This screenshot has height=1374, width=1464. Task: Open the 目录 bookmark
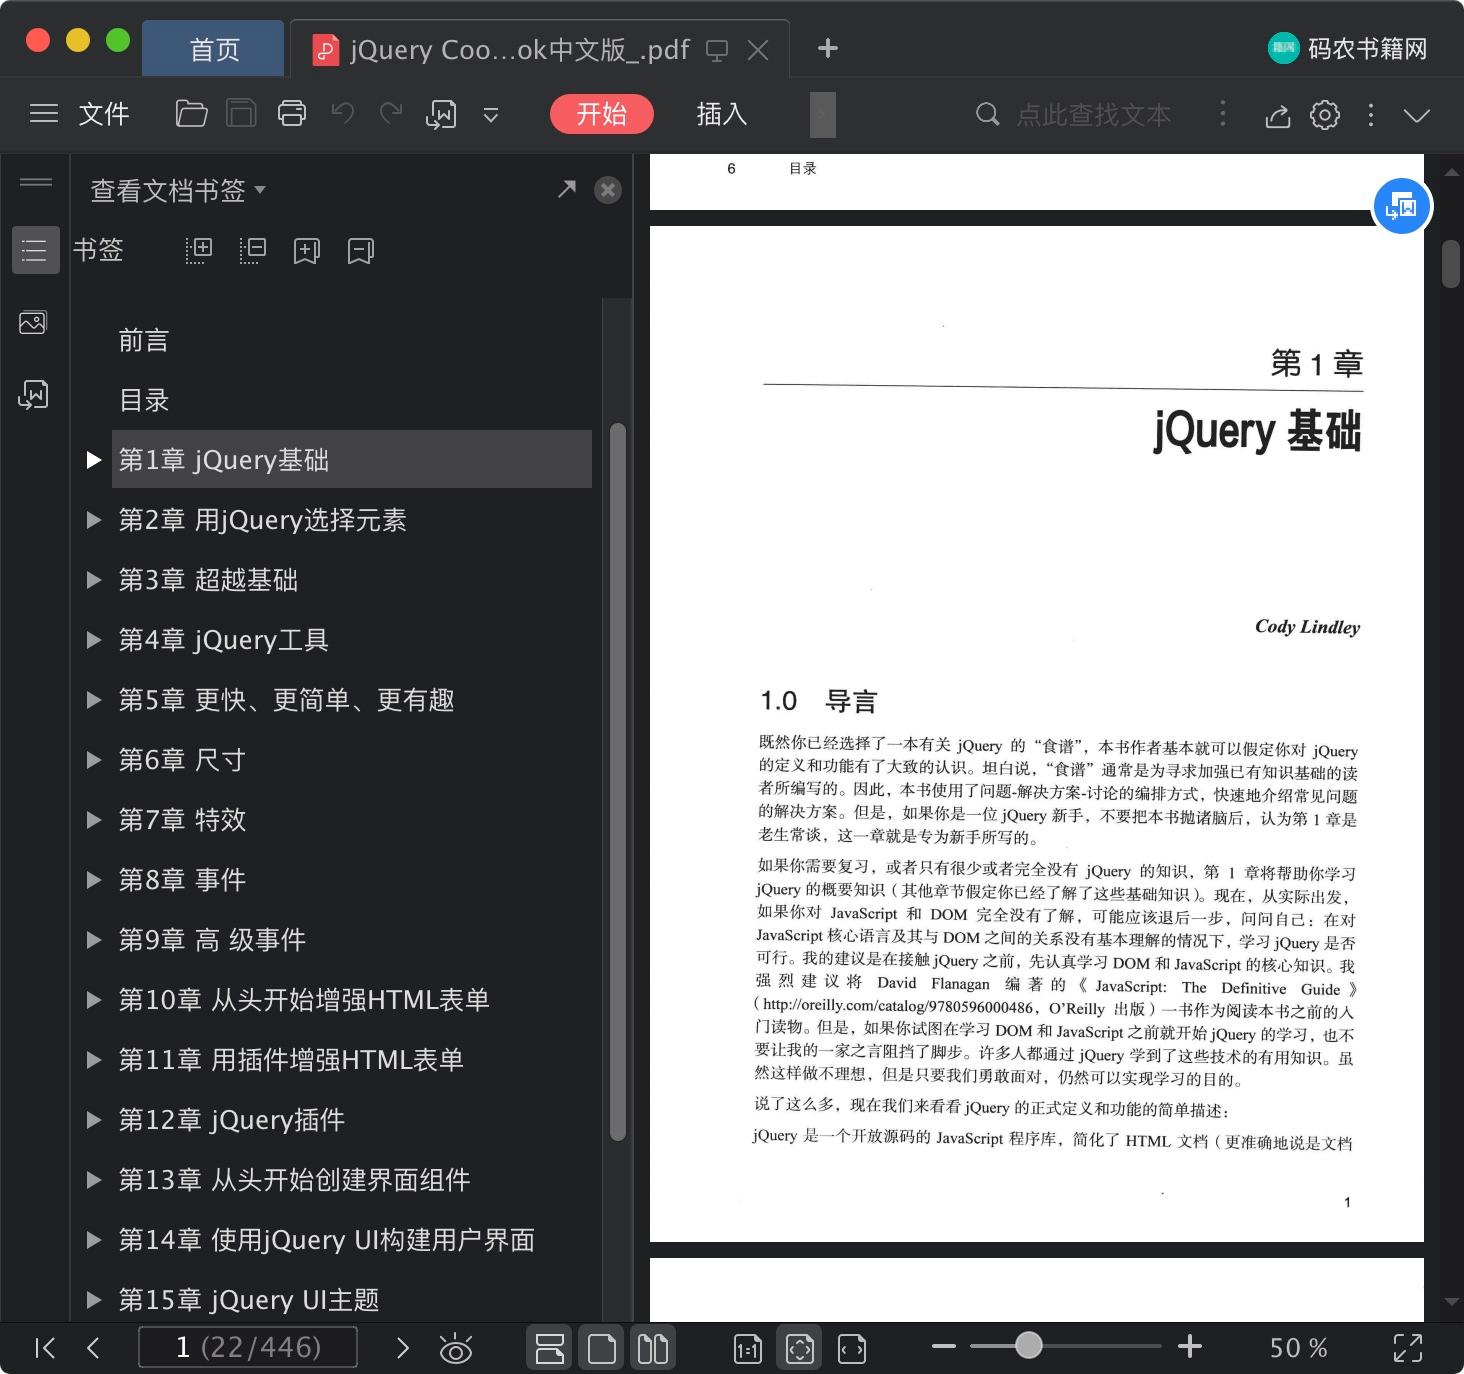(x=144, y=400)
